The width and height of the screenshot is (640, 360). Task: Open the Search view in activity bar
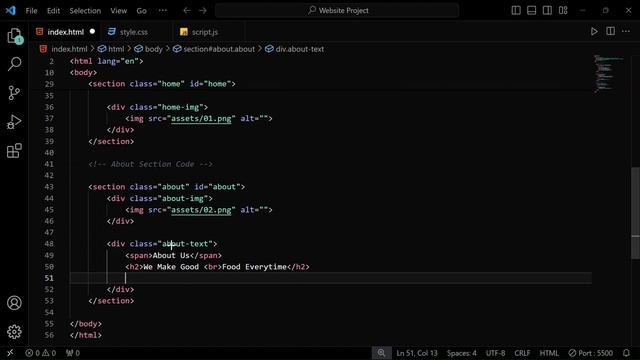(14, 64)
